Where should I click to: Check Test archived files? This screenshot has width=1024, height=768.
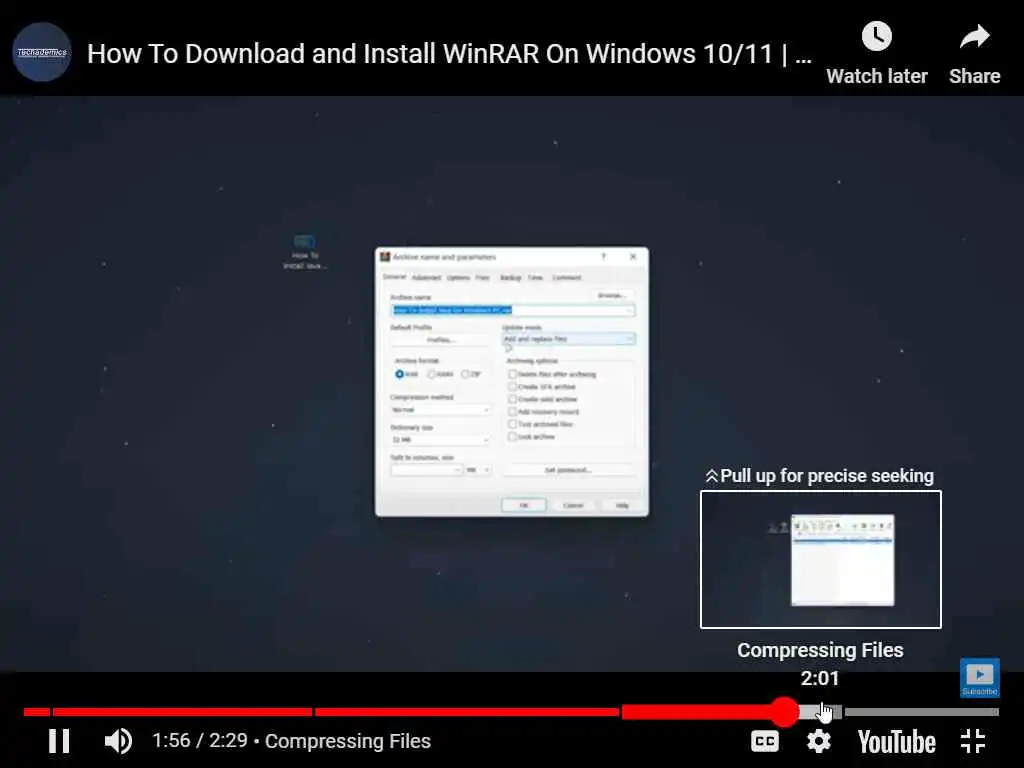(x=513, y=424)
